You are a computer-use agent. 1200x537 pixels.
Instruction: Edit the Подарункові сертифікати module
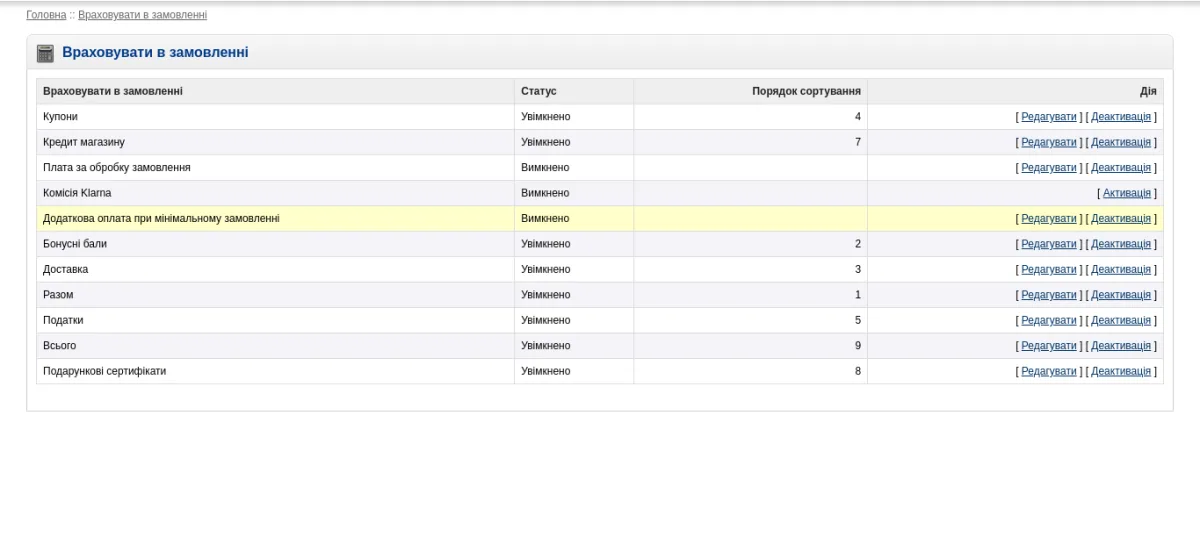[x=1049, y=371]
